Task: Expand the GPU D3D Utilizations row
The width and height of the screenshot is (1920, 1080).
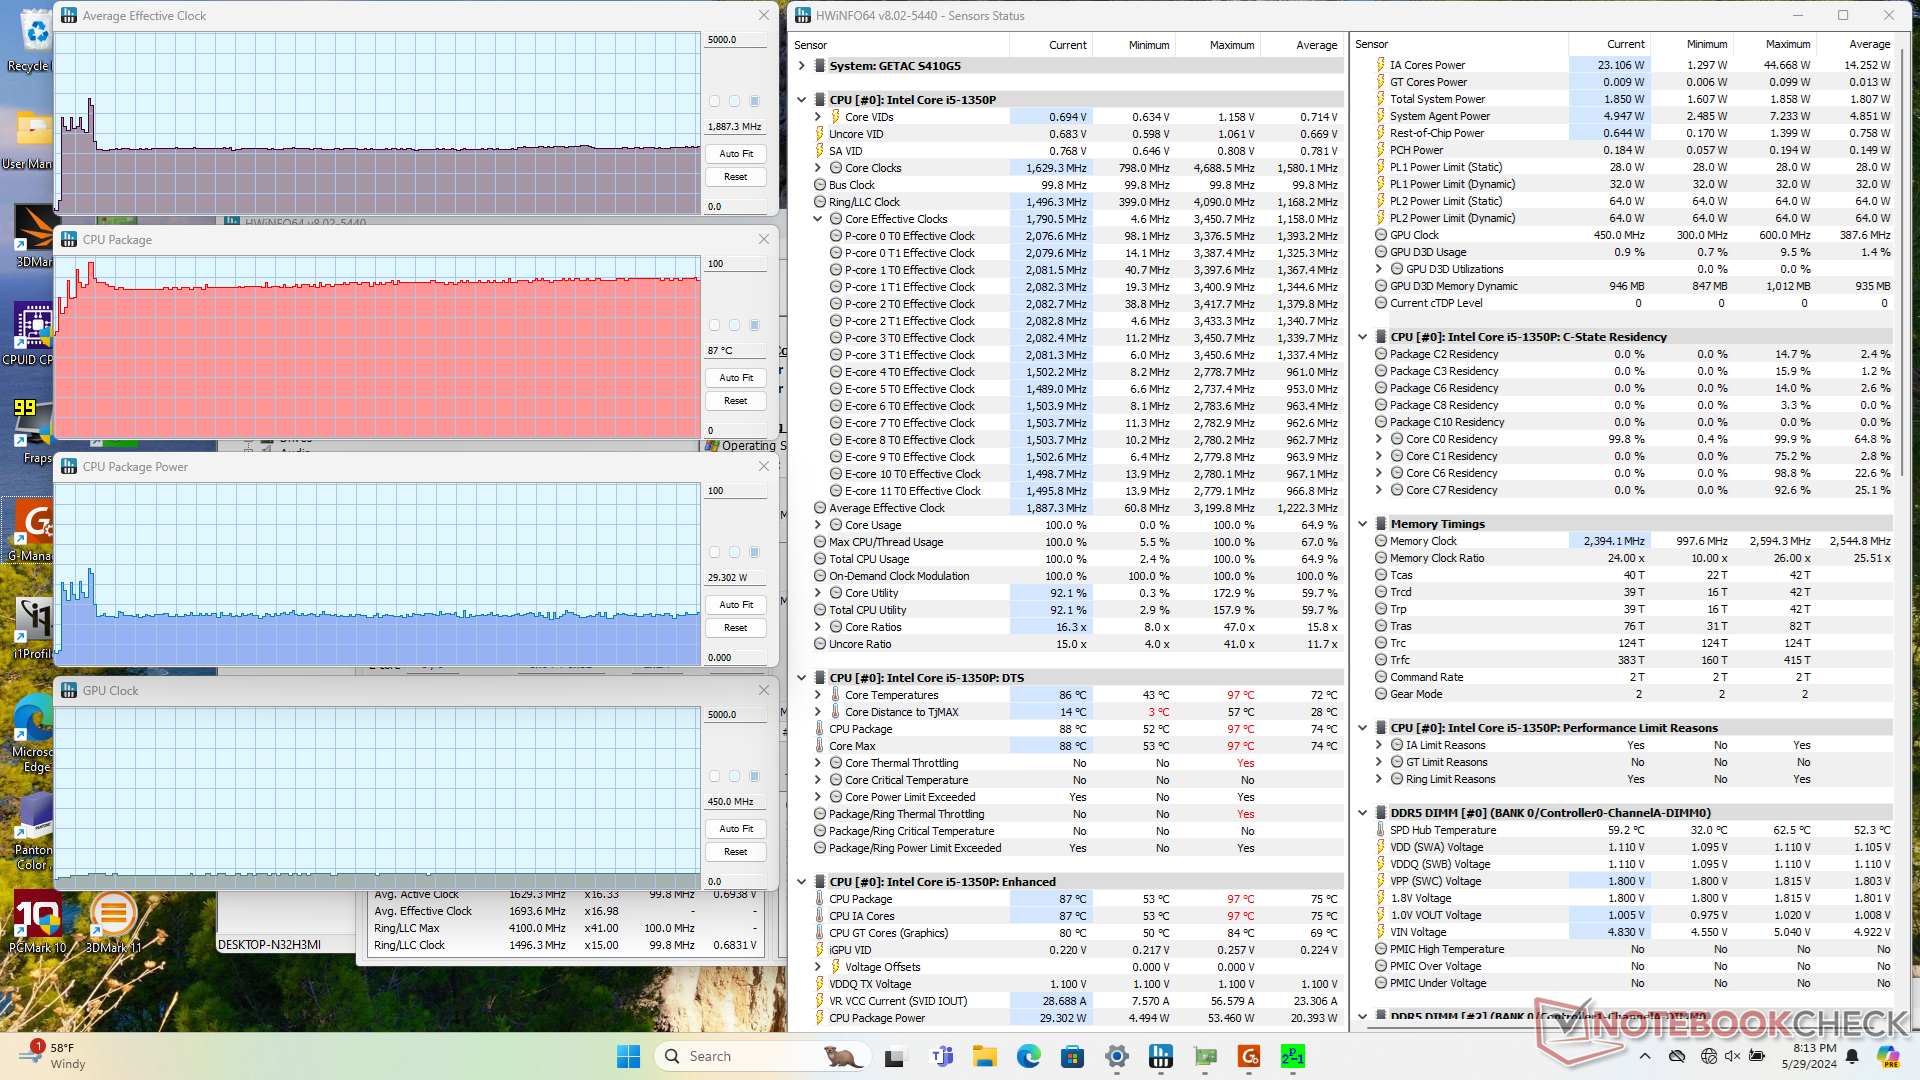Action: click(1379, 269)
